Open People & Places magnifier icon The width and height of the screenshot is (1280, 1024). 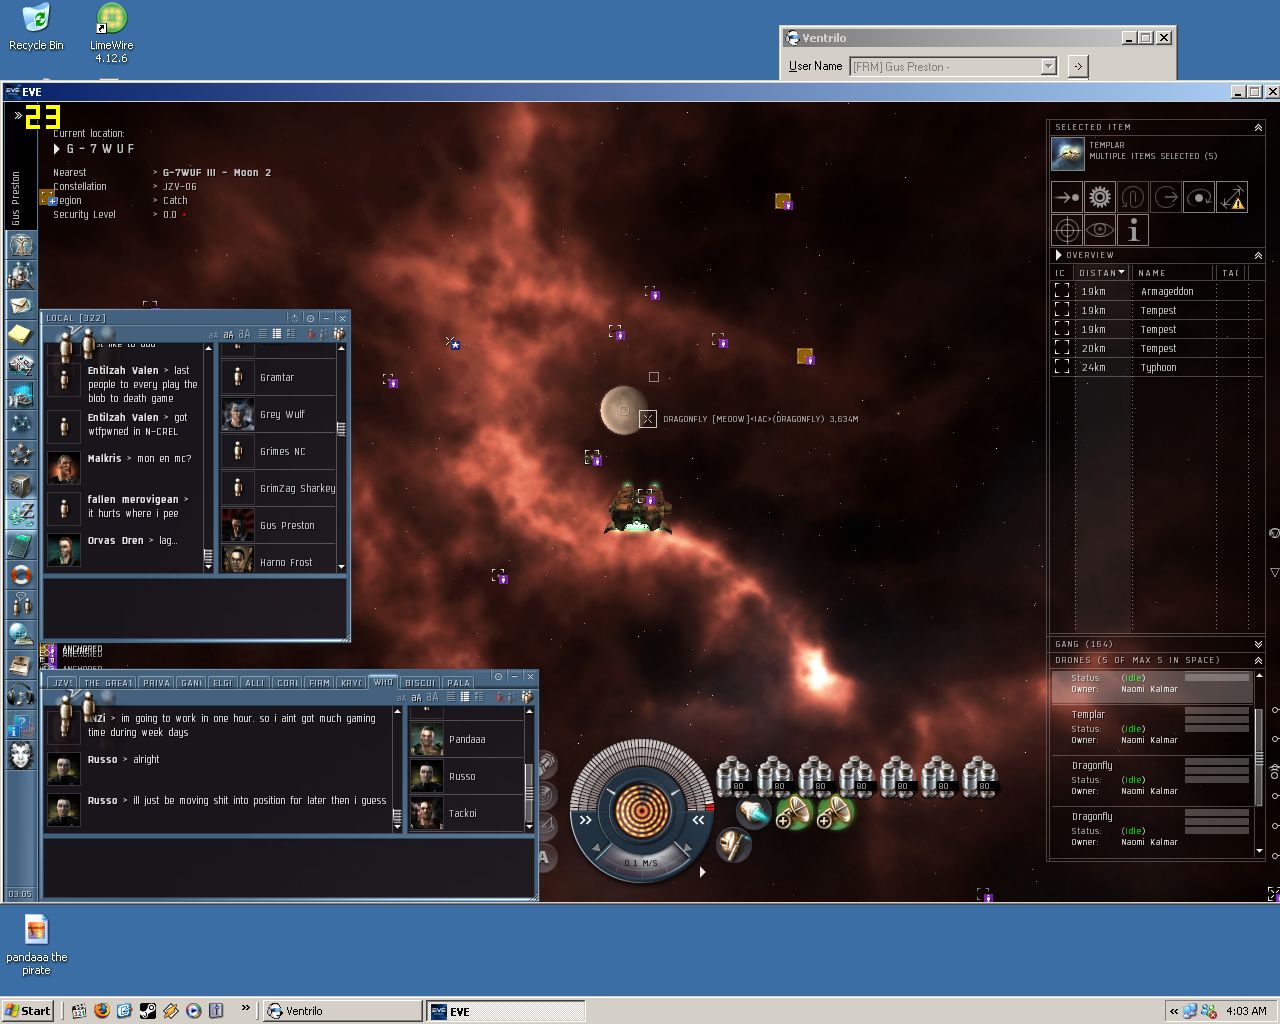click(21, 275)
